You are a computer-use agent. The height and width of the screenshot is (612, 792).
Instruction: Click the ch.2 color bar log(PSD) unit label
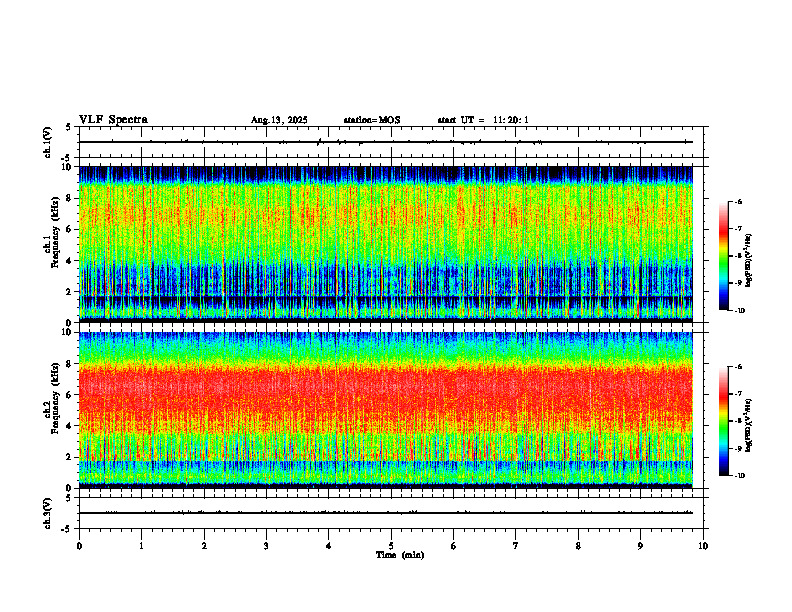tap(749, 426)
